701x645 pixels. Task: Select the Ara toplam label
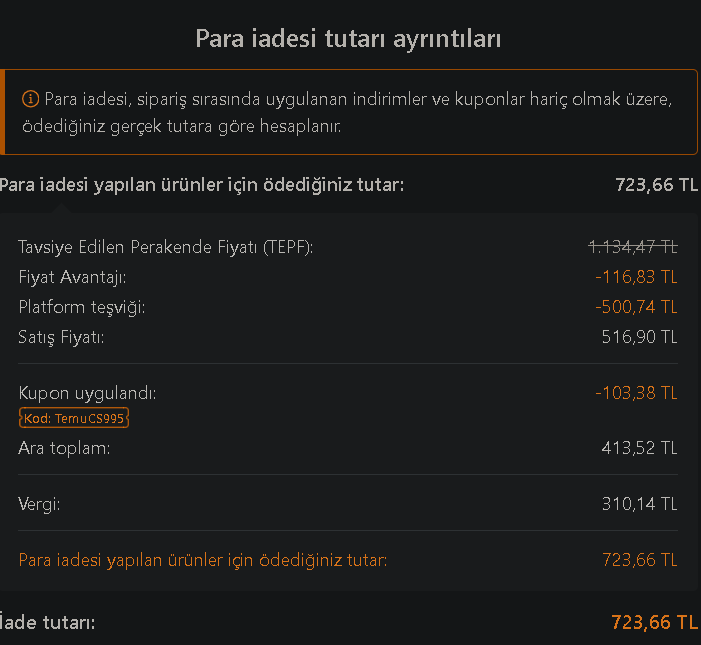coord(64,448)
